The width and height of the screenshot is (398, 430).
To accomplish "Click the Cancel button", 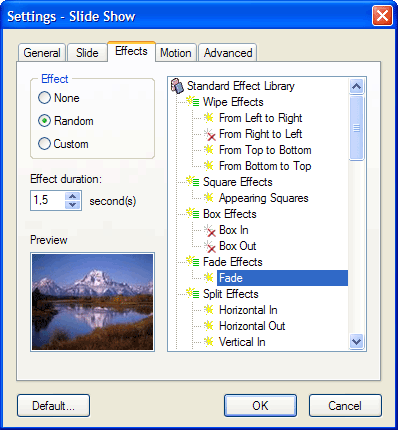I will [345, 406].
